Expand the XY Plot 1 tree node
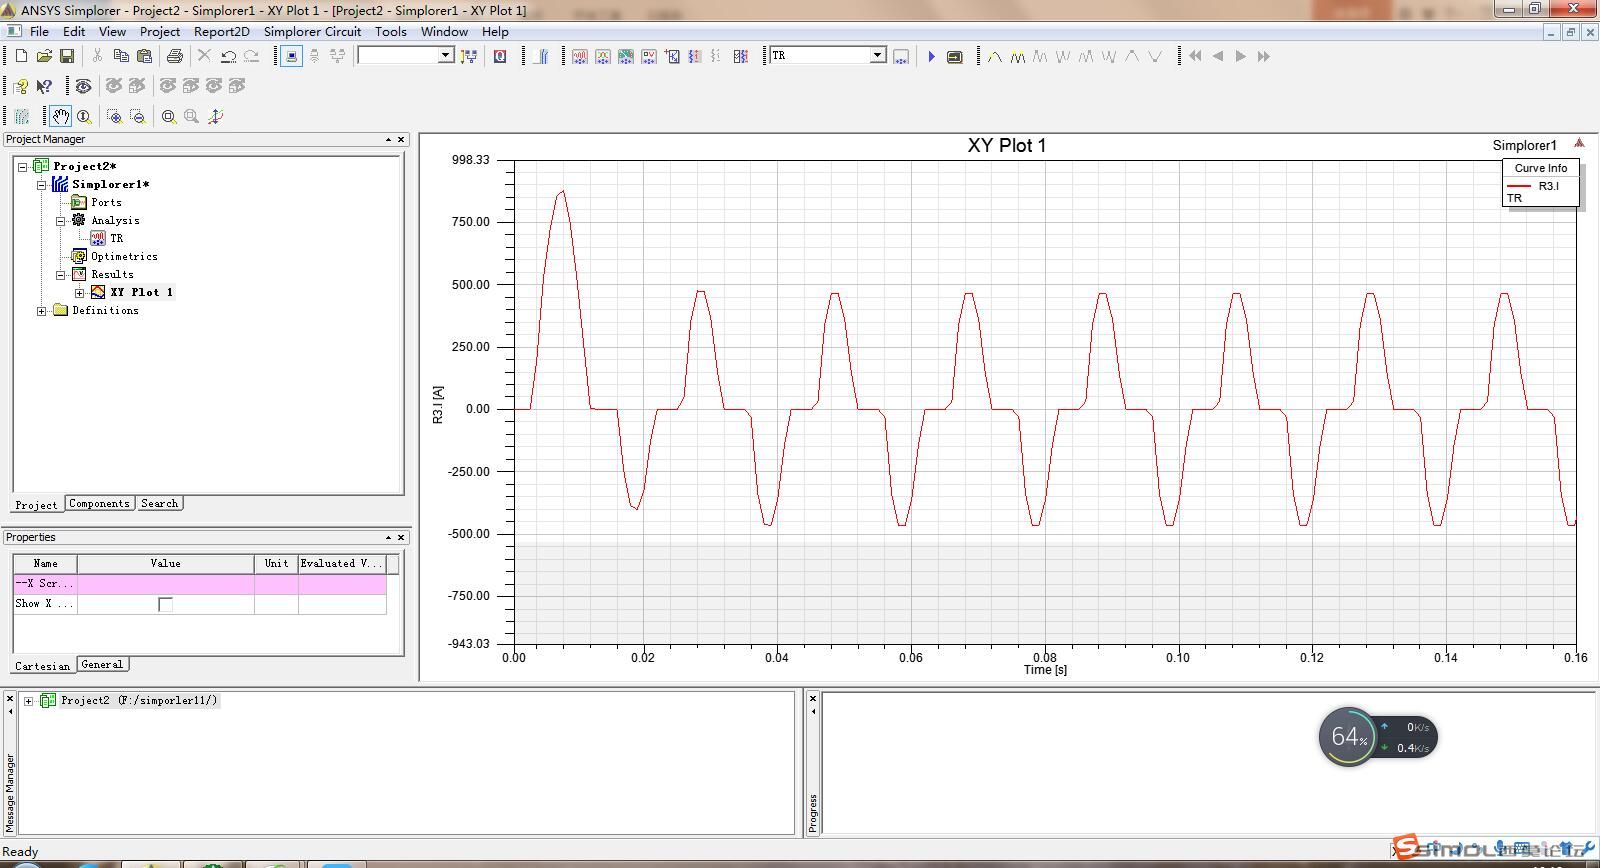Screen dimensions: 1600x868 (79, 292)
